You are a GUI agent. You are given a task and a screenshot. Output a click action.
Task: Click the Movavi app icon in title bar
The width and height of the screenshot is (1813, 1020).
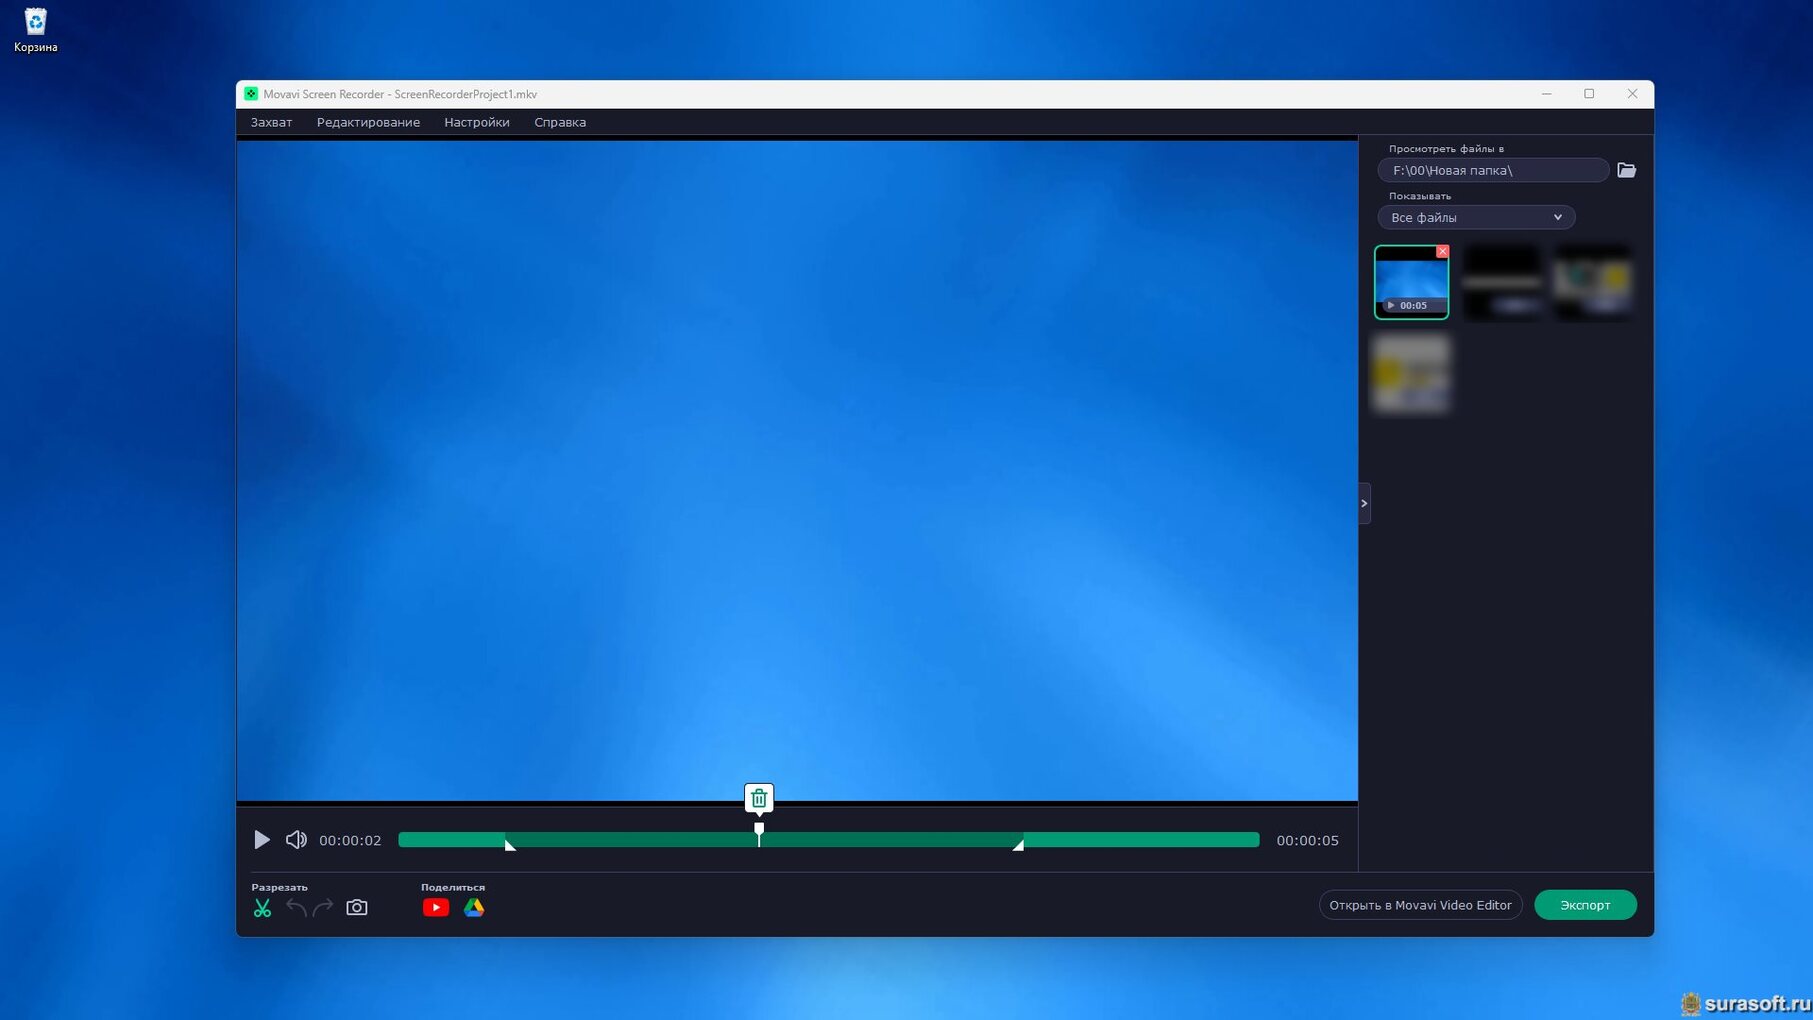251,94
